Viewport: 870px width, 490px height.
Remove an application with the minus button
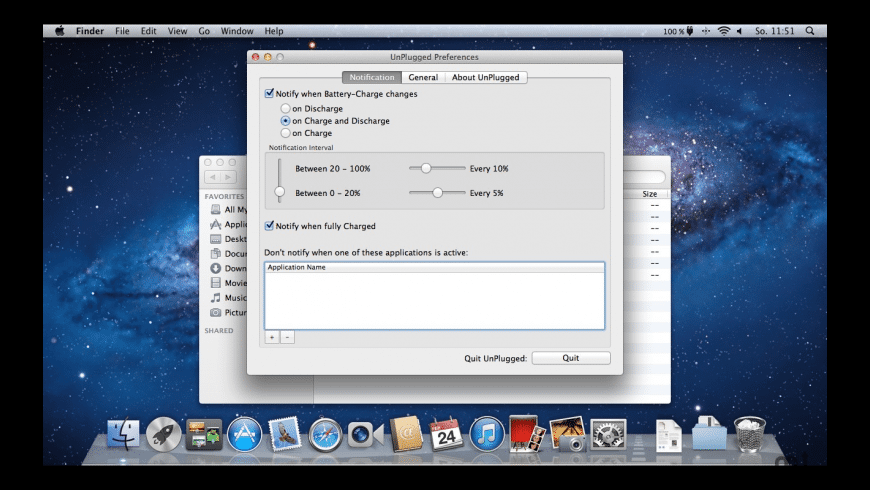pos(287,337)
